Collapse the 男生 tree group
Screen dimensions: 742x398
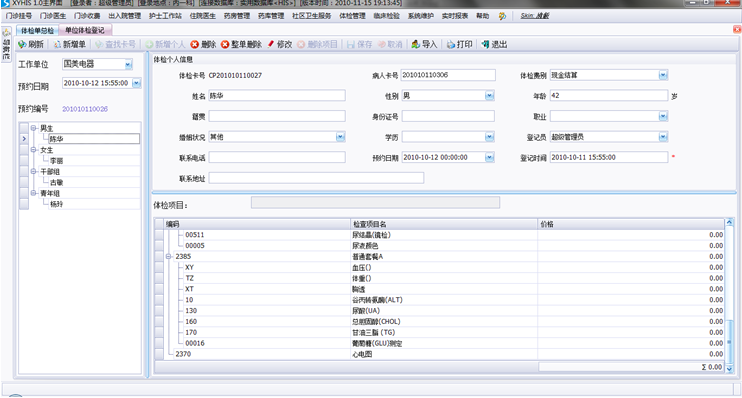34,128
